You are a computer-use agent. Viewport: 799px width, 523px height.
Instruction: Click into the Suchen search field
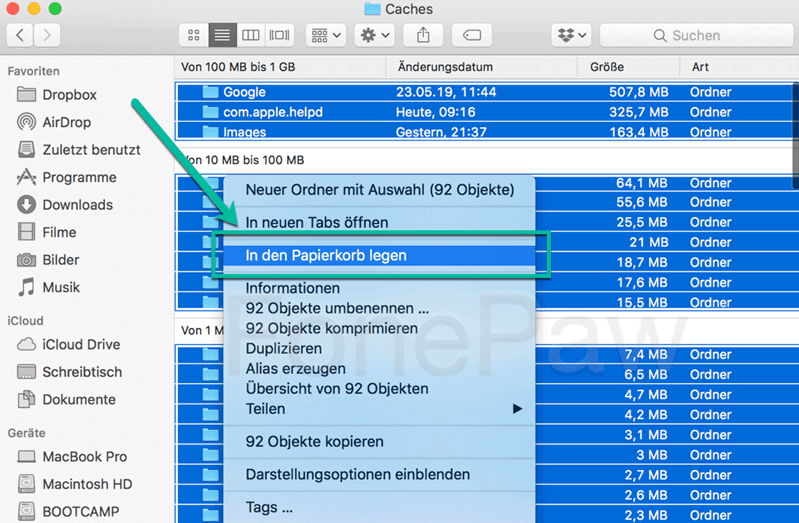pos(696,35)
